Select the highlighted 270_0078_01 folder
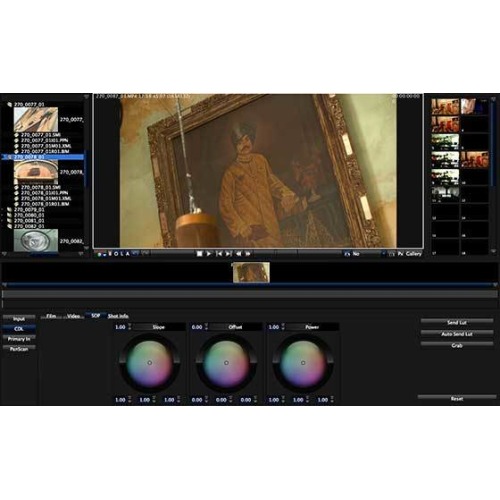 pos(43,157)
